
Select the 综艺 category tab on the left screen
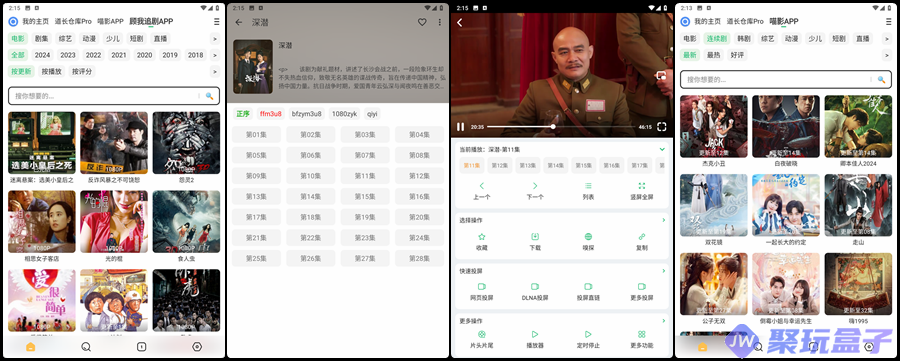point(65,38)
